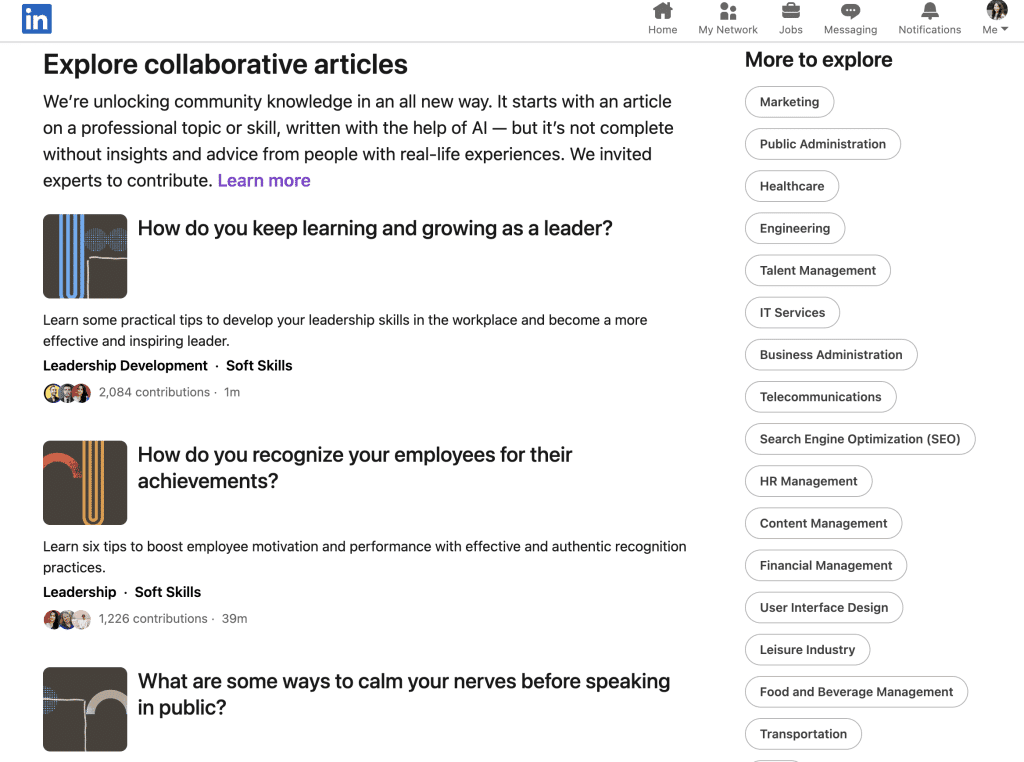The image size is (1024, 762).
Task: Open 'What are some ways to calm your nerves' article
Action: click(x=404, y=694)
